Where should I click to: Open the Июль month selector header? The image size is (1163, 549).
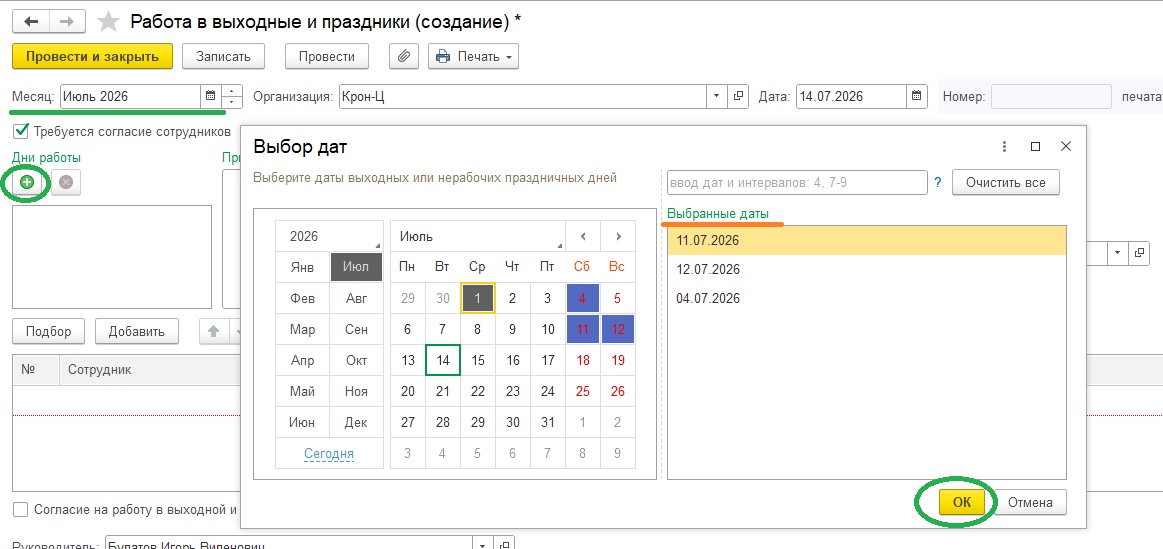[478, 237]
